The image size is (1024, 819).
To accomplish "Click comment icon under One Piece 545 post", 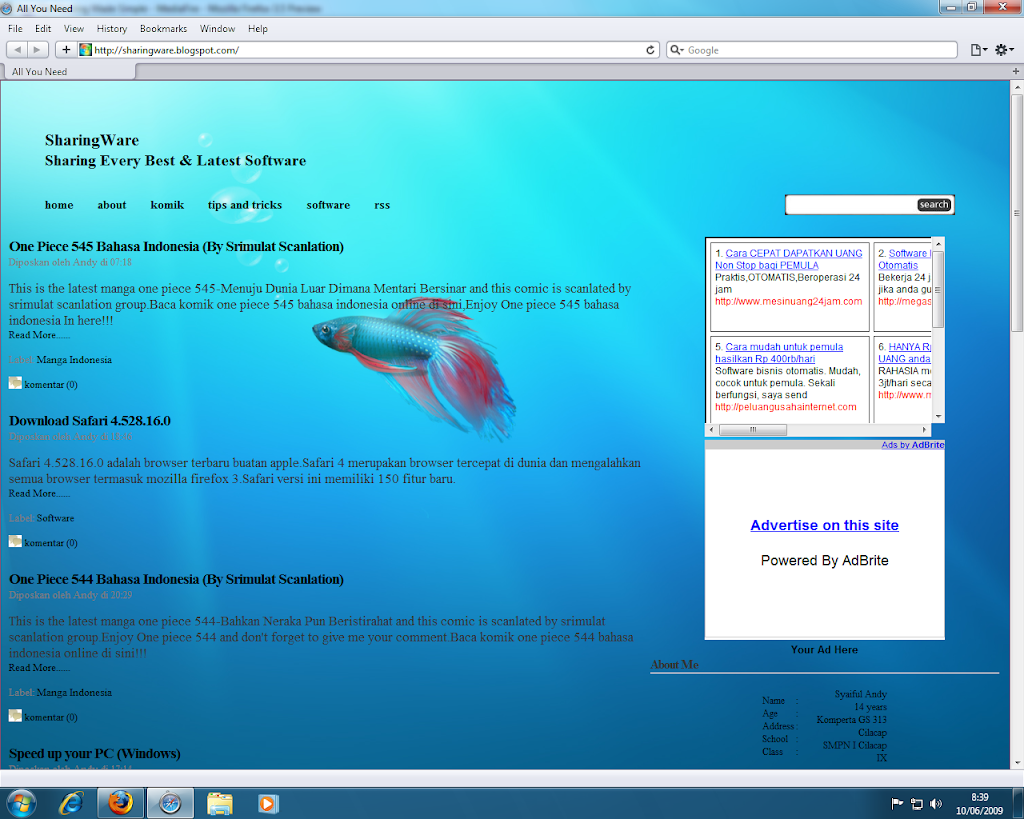I will coord(15,383).
